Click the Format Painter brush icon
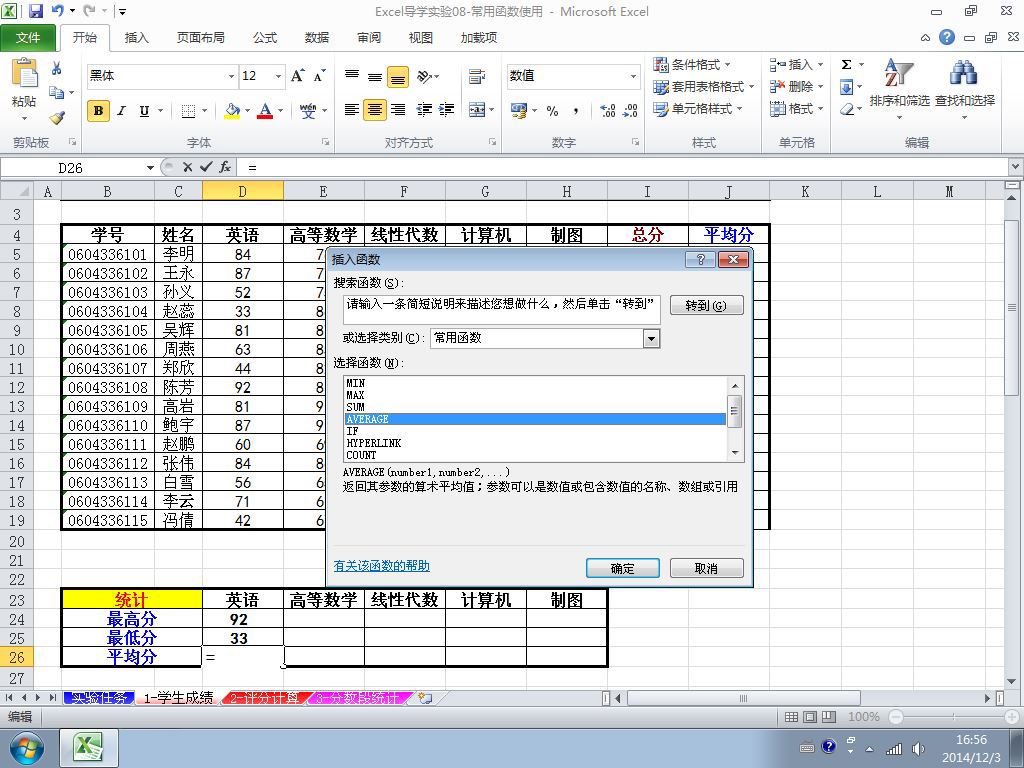1024x768 pixels. 57,118
